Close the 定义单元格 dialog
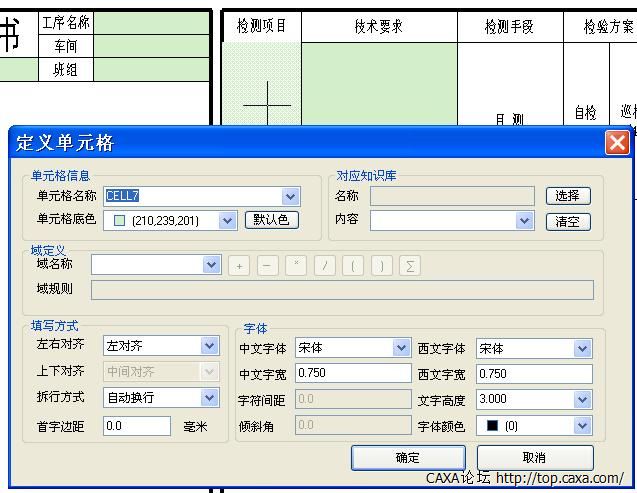This screenshot has height=493, width=637. coord(617,143)
